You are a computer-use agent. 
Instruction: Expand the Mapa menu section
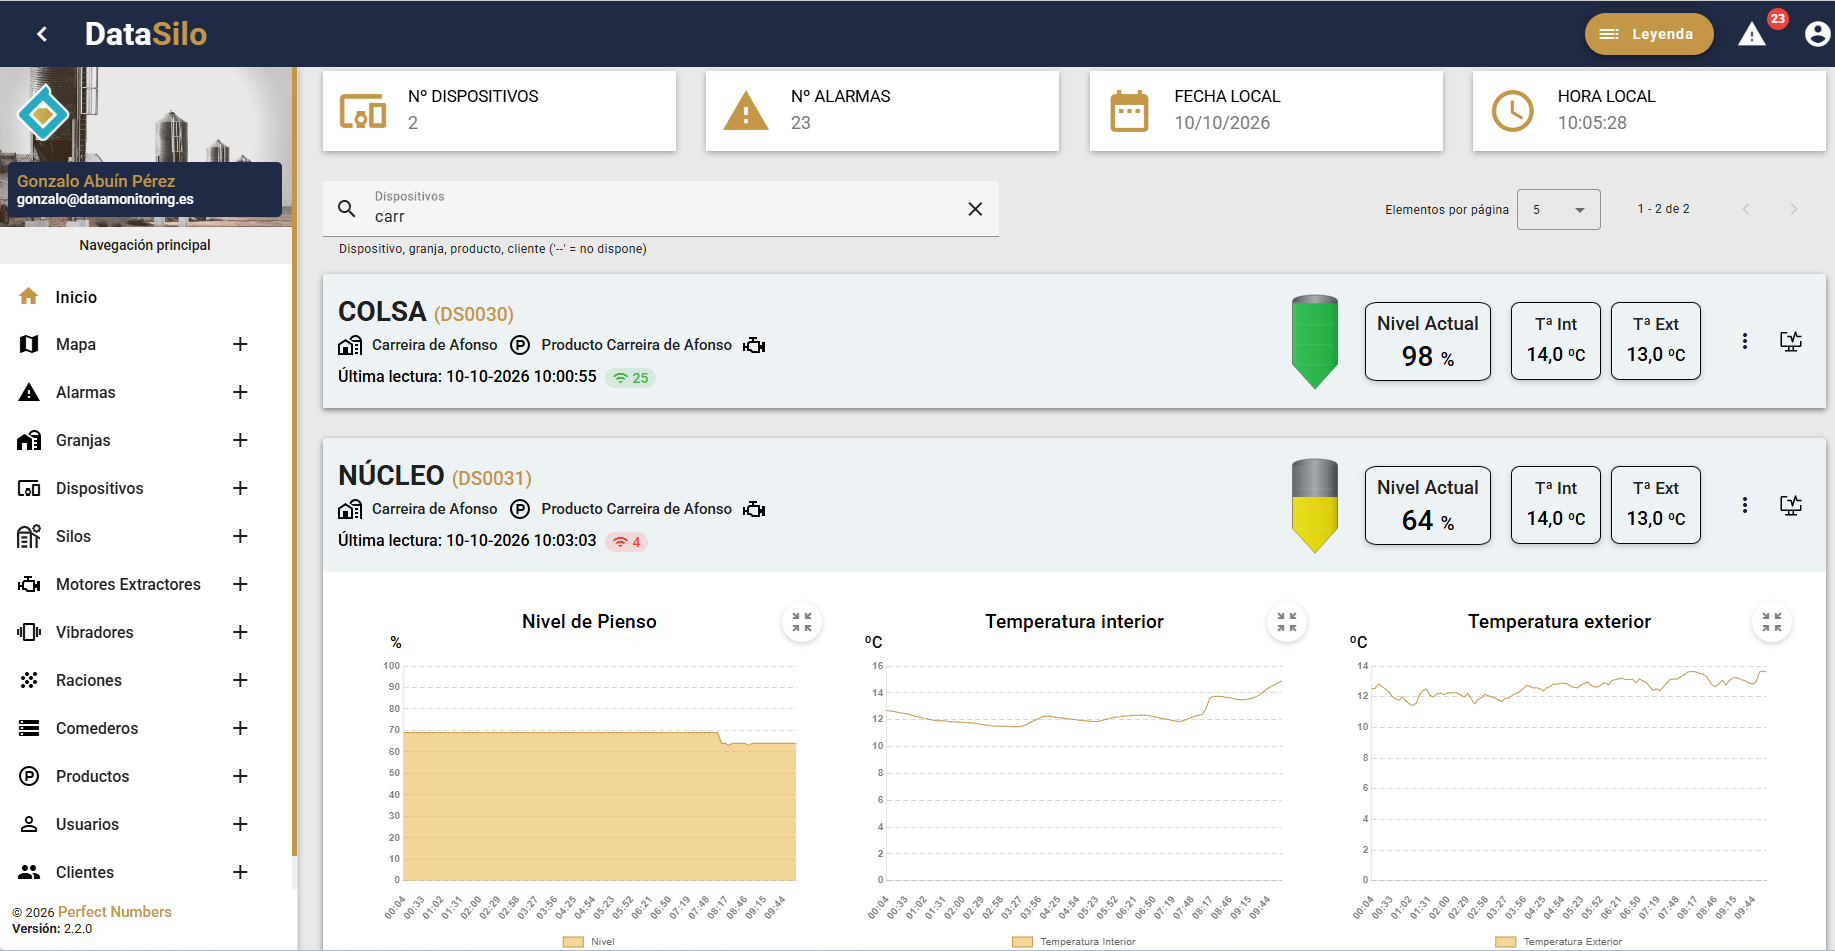coord(240,344)
